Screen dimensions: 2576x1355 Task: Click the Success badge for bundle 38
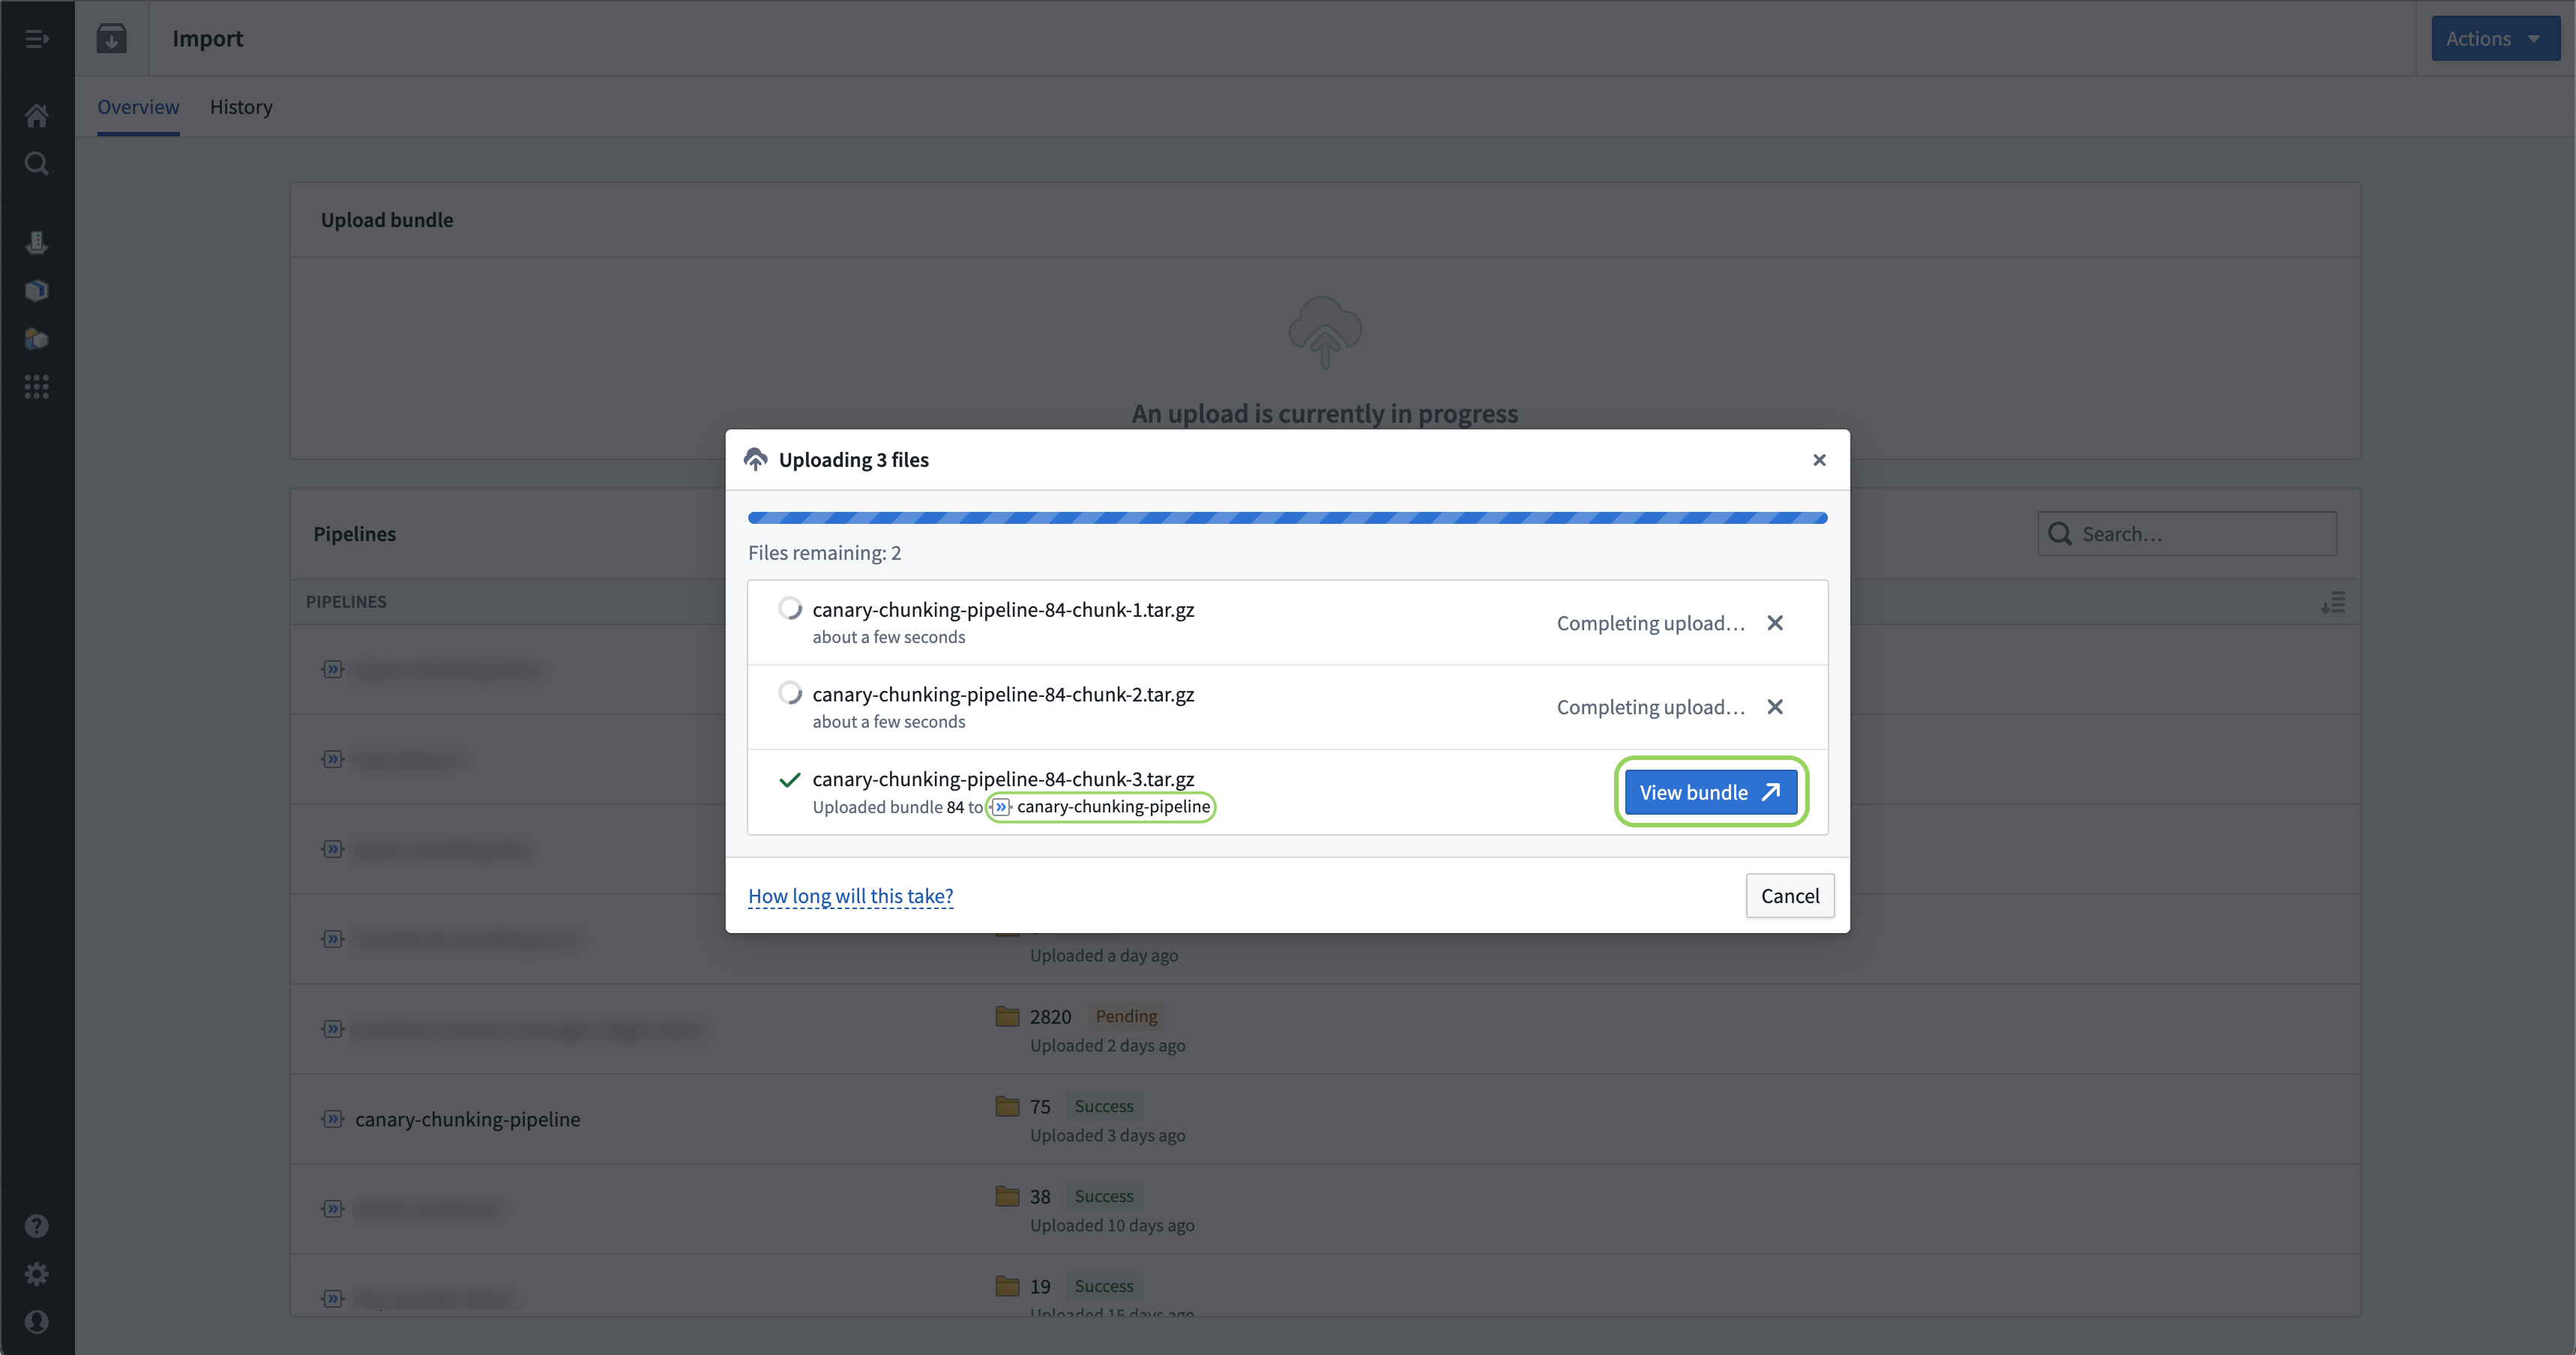click(1104, 1196)
